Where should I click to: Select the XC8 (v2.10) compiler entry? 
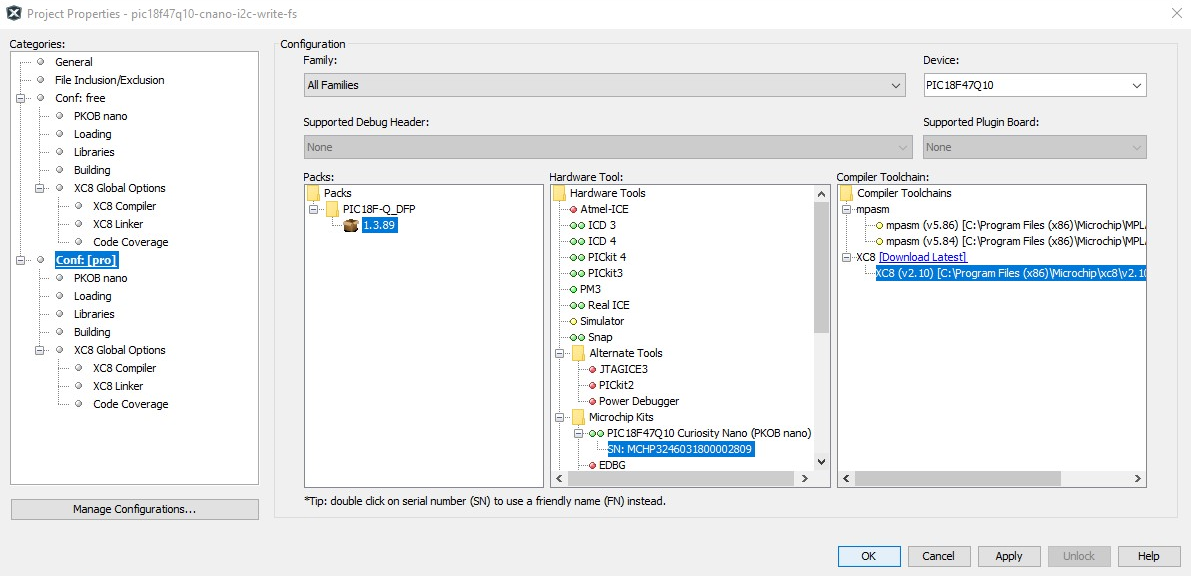tap(1010, 274)
